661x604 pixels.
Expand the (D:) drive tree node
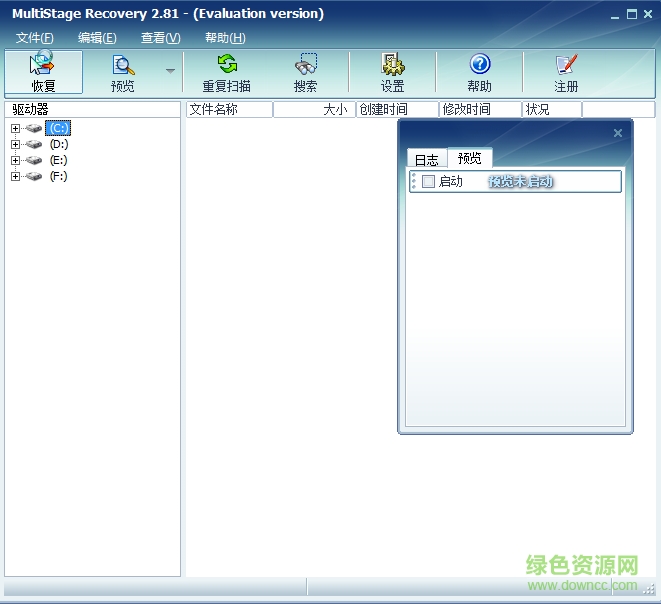15,145
